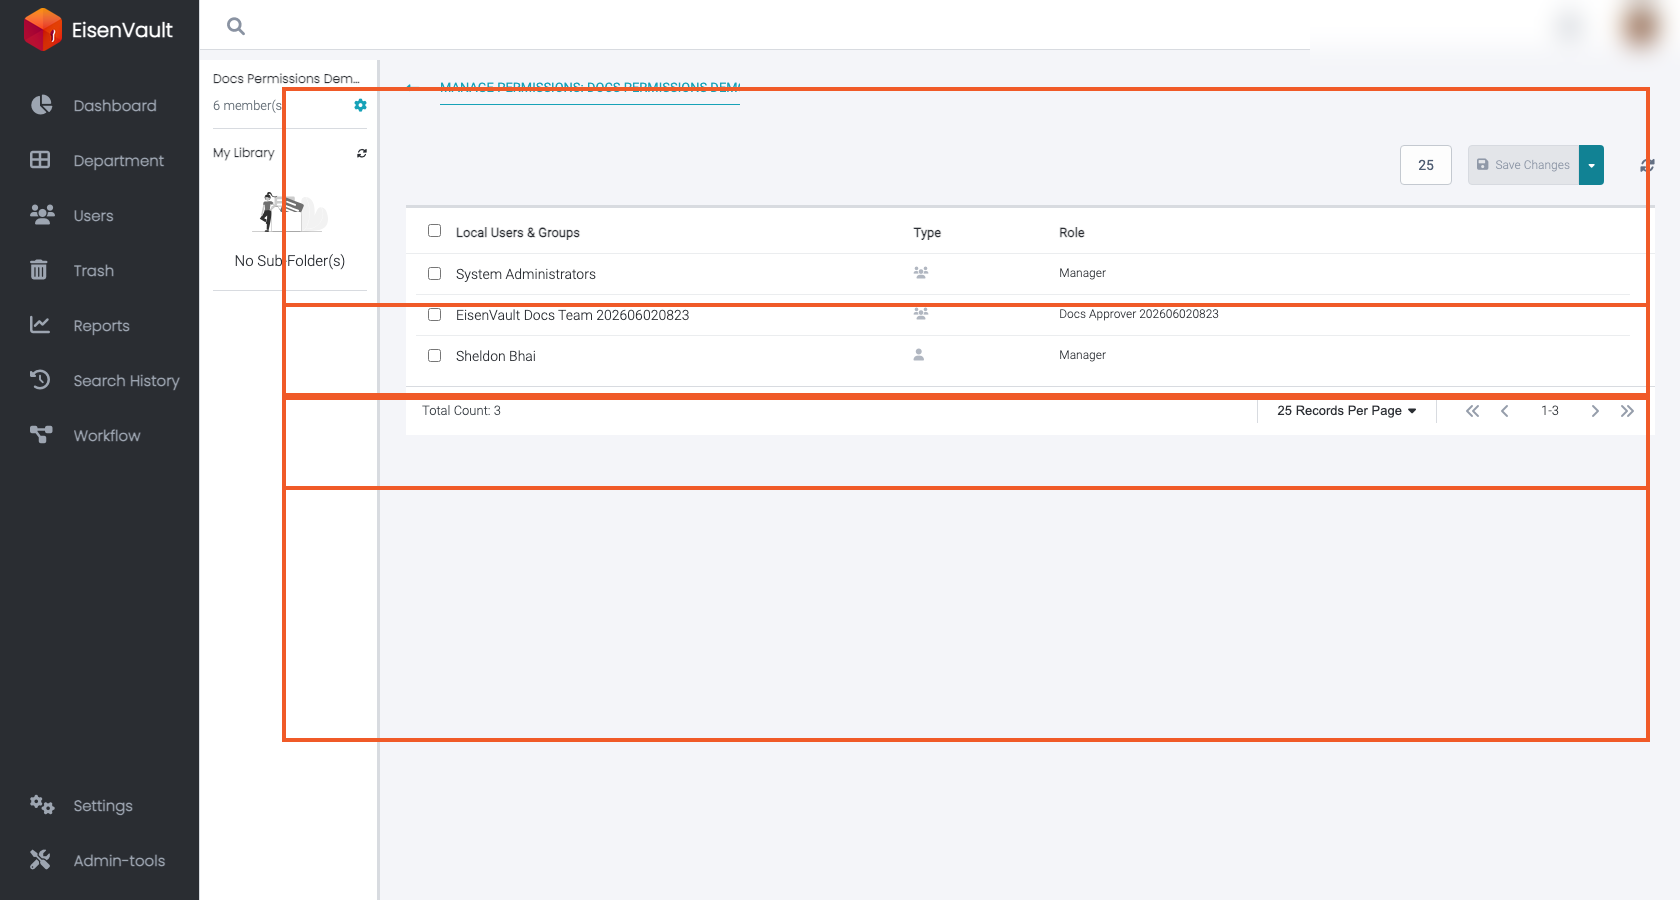This screenshot has height=900, width=1680.
Task: Open department settings gear icon
Action: click(x=360, y=105)
